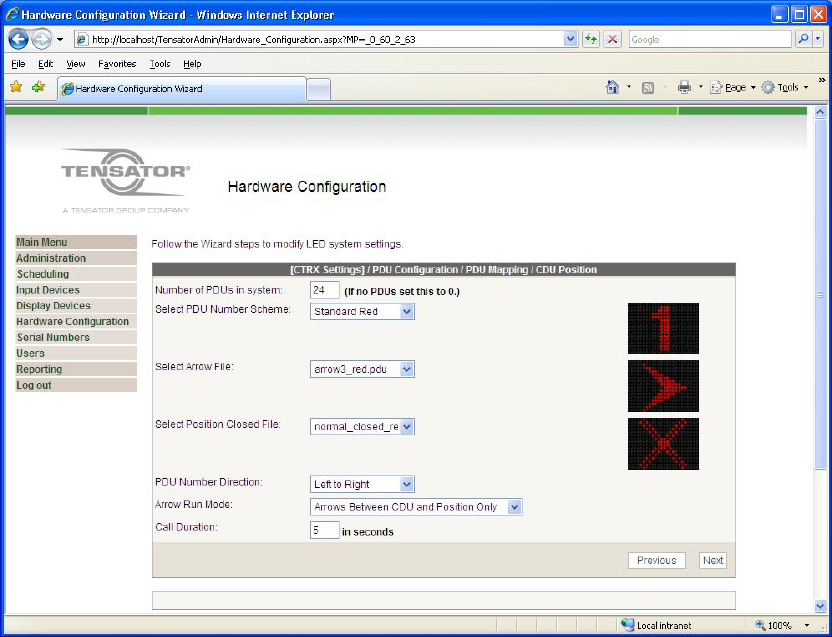
Task: Go to Main Menu in sidebar
Action: click(x=76, y=242)
